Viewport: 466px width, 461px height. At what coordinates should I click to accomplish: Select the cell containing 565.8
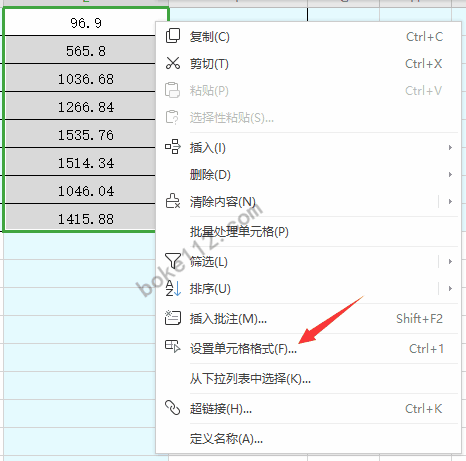[x=80, y=50]
